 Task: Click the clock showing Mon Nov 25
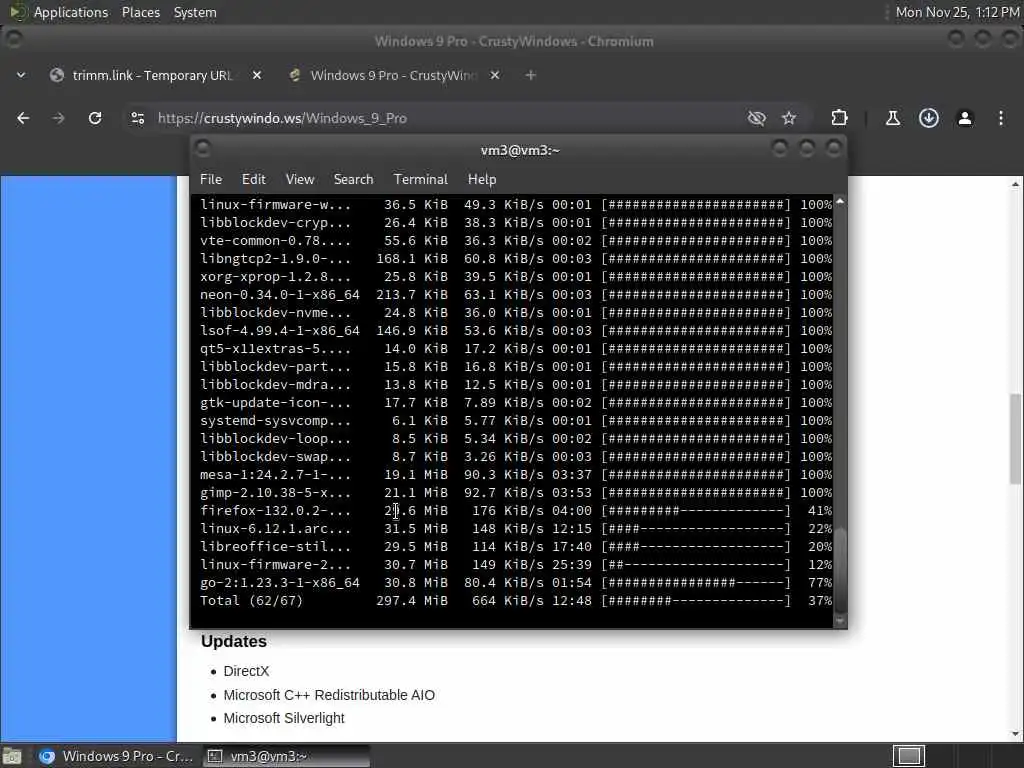tap(957, 12)
